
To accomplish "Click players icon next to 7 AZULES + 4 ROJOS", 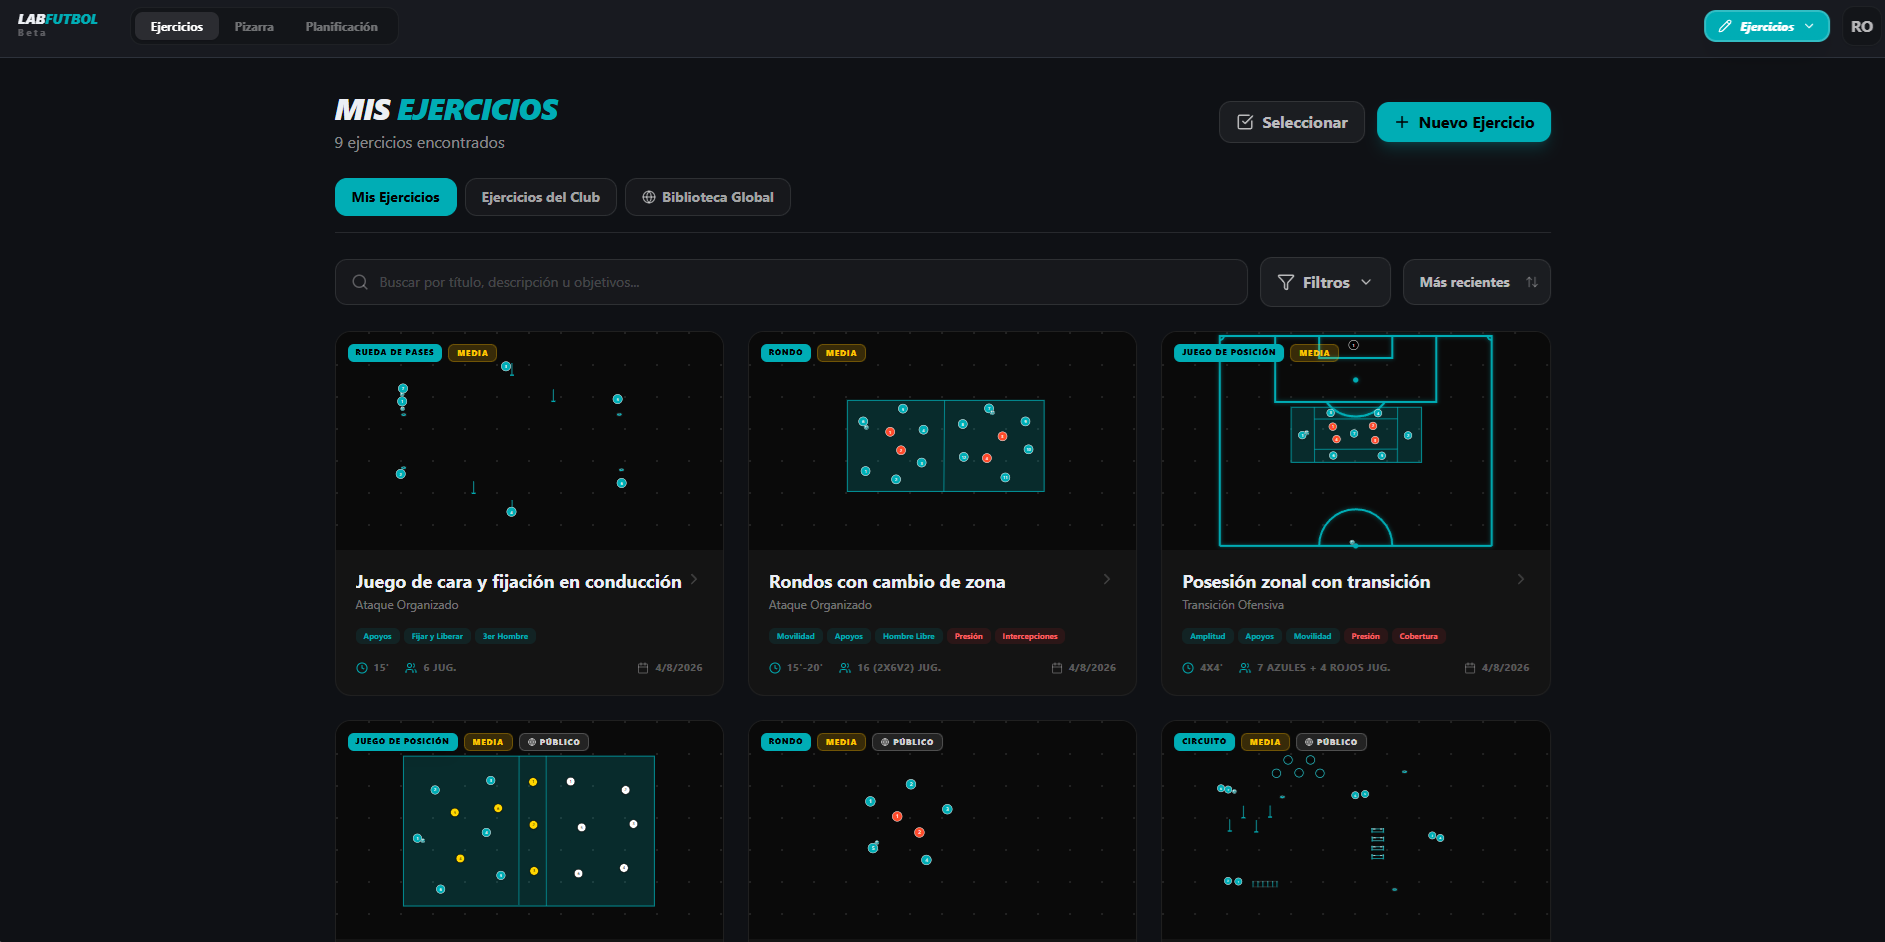I will click(1245, 668).
